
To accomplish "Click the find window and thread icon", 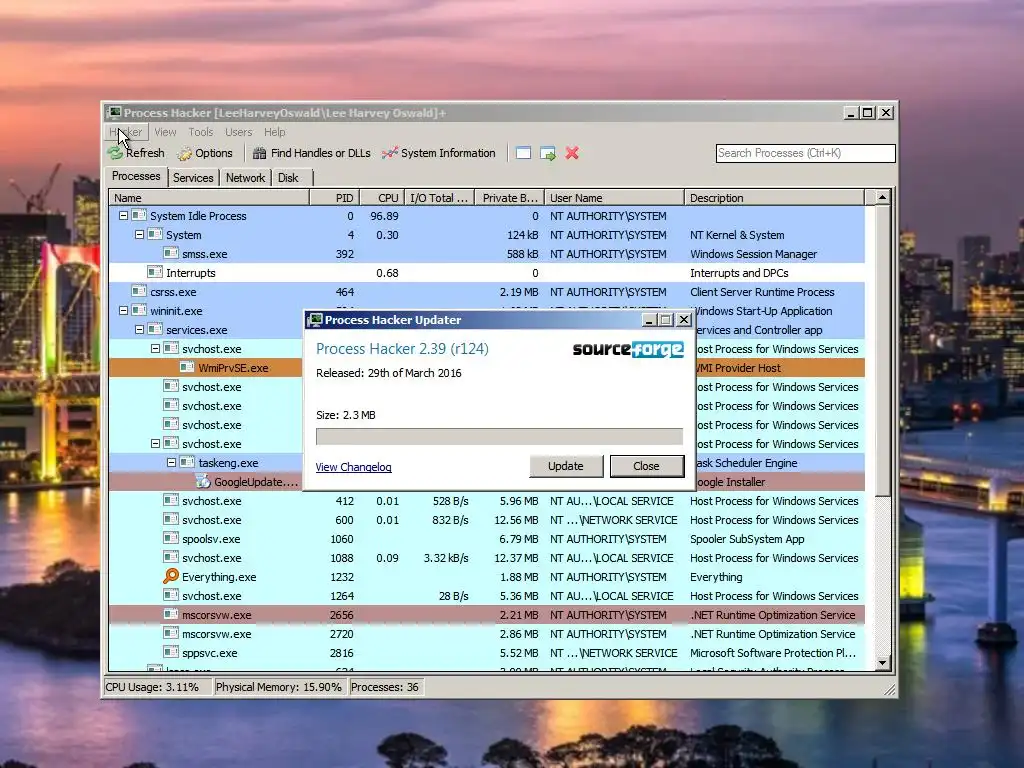I will (x=548, y=153).
